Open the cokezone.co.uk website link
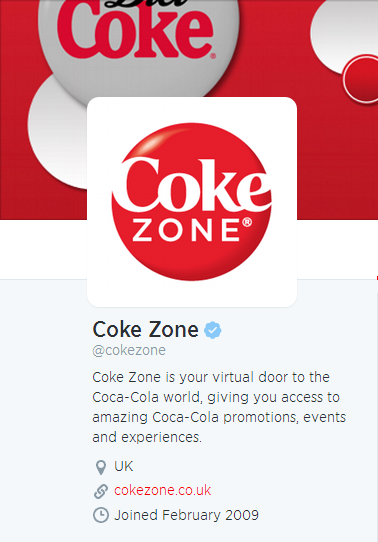 click(x=162, y=490)
